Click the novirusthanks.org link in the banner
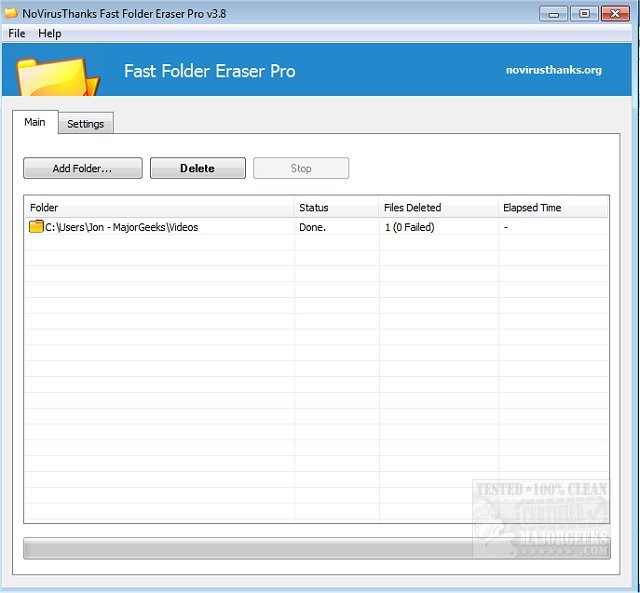The image size is (640, 593). 553,70
